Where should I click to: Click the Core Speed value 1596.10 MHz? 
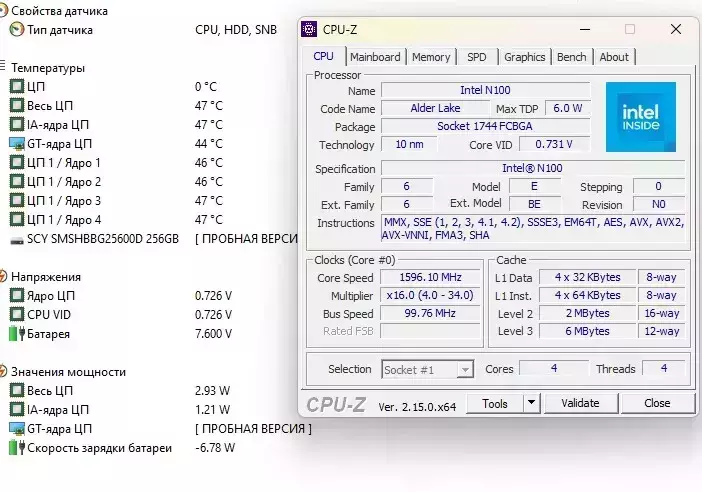pos(430,277)
